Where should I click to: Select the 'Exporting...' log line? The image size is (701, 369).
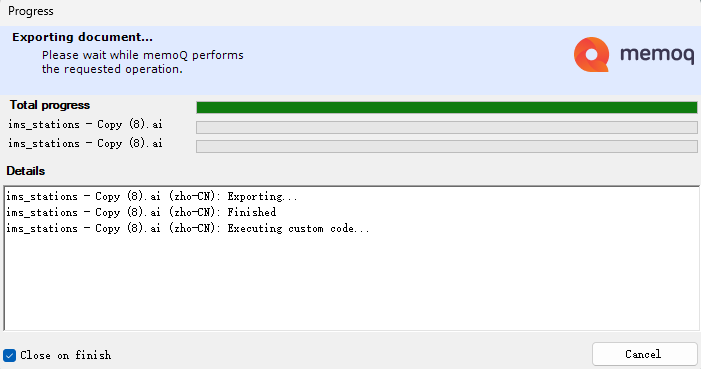click(152, 196)
